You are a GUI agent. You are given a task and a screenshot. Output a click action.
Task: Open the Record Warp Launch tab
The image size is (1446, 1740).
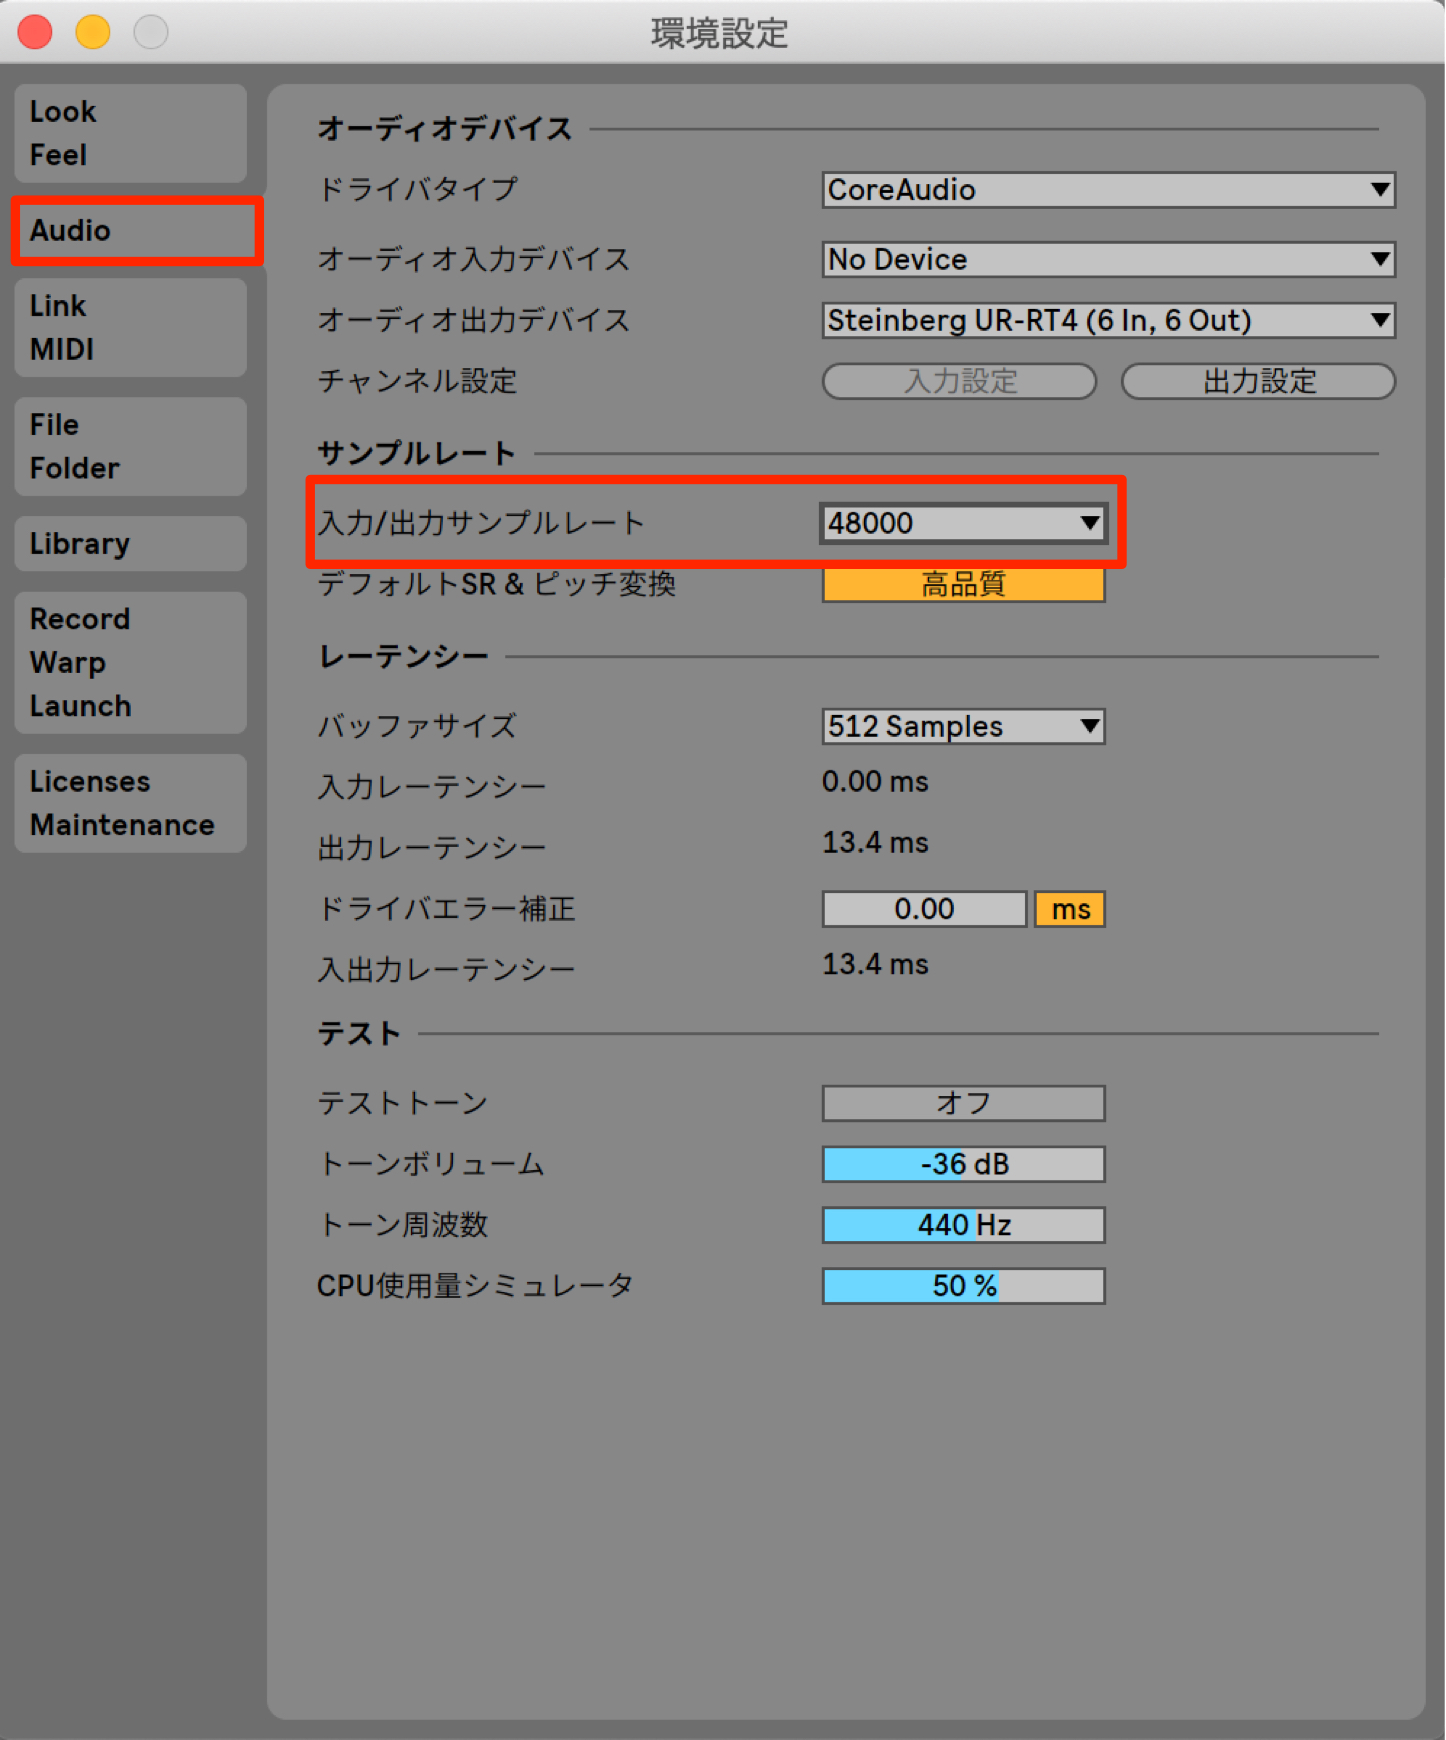[x=130, y=662]
